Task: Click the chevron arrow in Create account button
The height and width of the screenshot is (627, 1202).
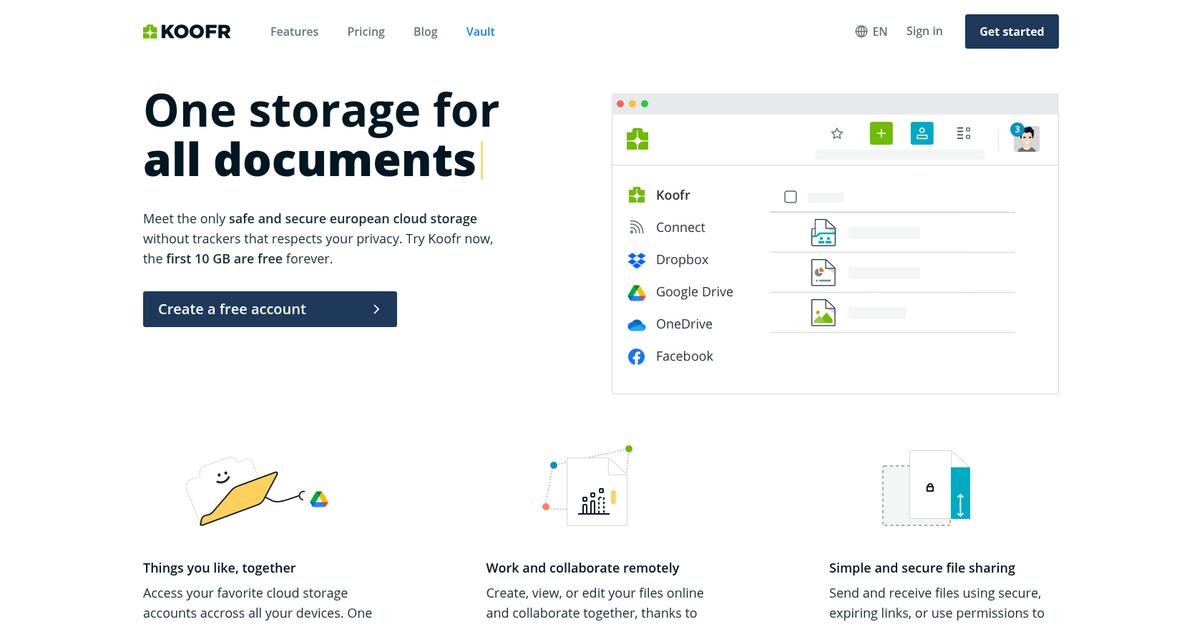Action: [x=376, y=309]
